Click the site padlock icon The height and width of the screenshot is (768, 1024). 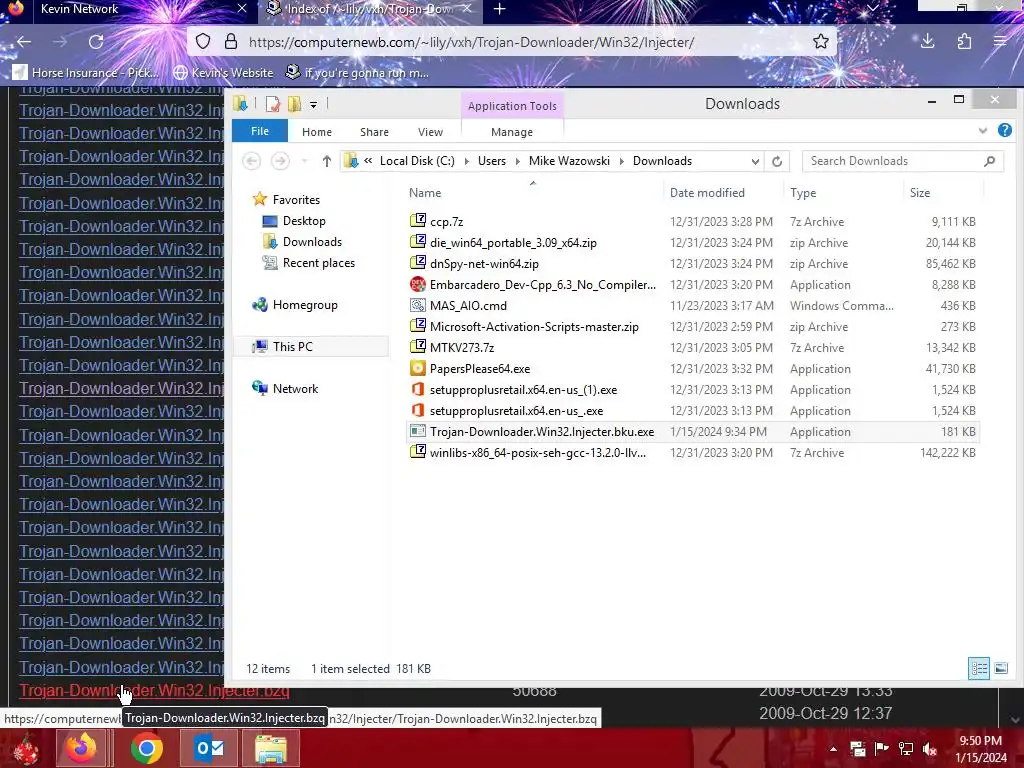[231, 42]
